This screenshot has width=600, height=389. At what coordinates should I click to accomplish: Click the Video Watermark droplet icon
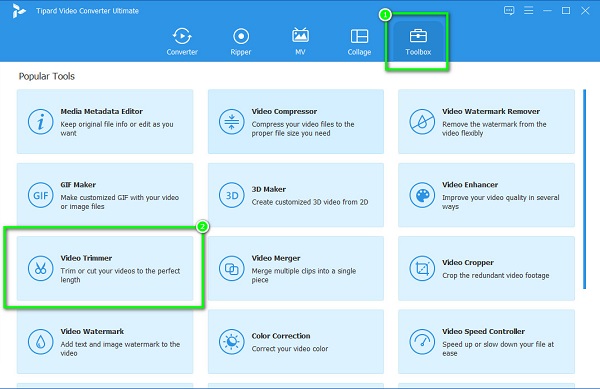pos(40,342)
